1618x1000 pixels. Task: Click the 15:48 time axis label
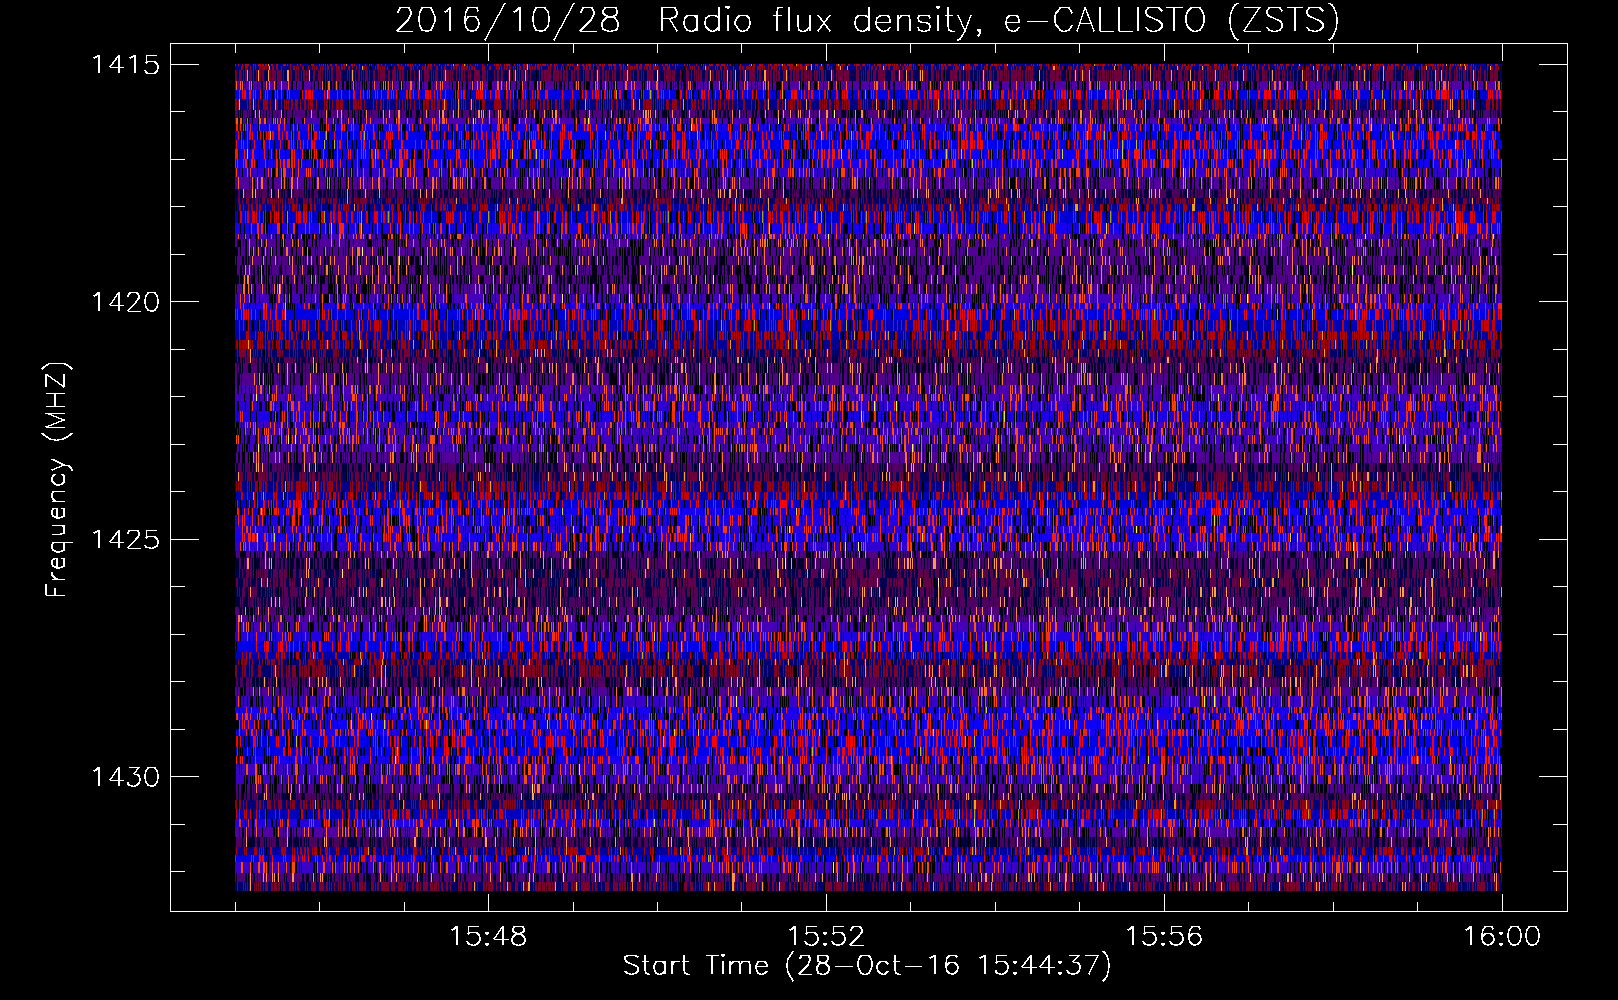[488, 937]
